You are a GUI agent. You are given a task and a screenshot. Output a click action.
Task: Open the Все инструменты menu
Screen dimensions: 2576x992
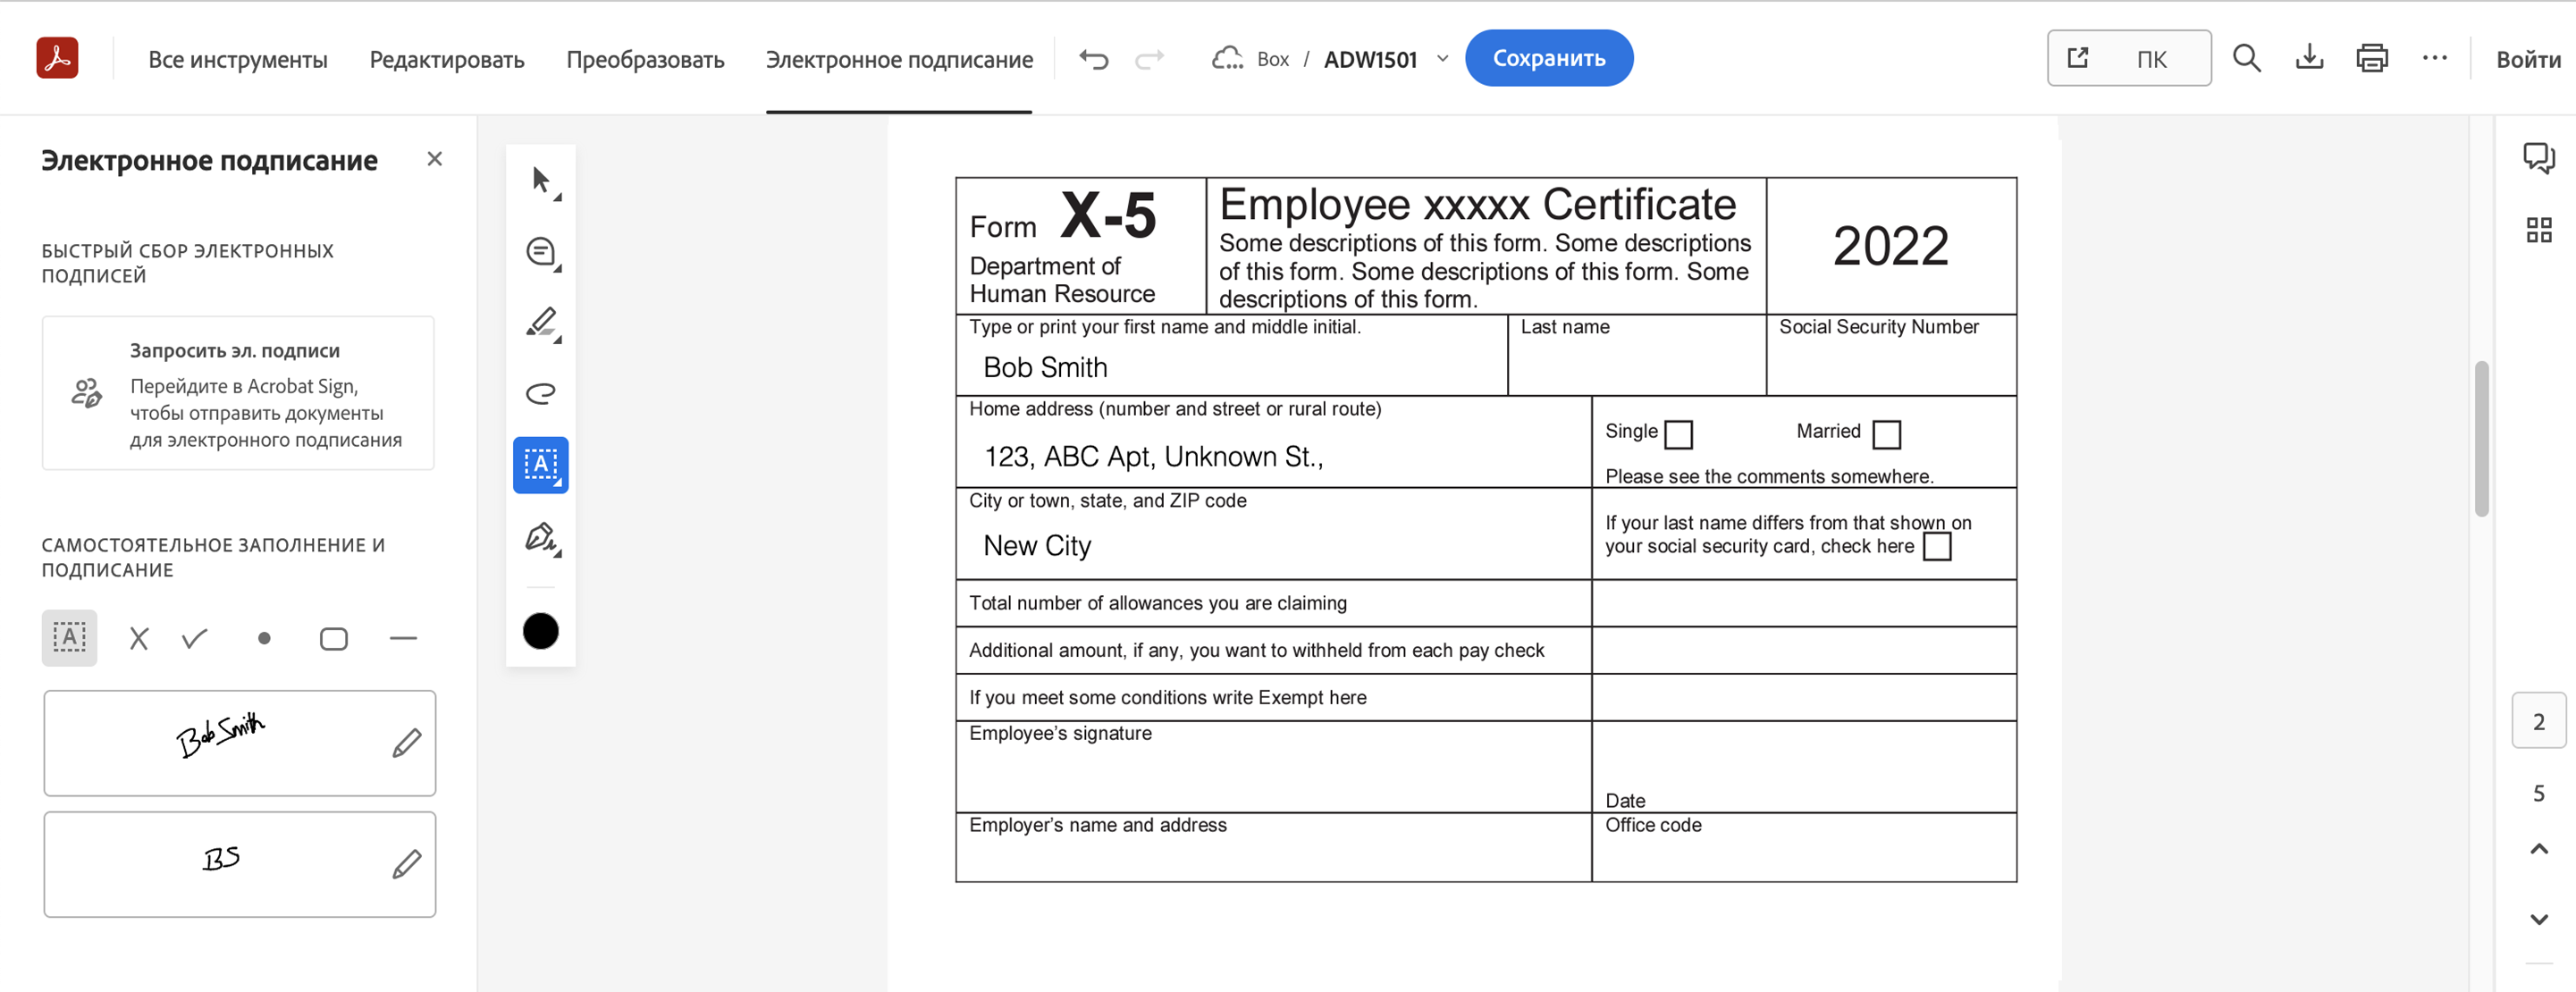[x=238, y=59]
